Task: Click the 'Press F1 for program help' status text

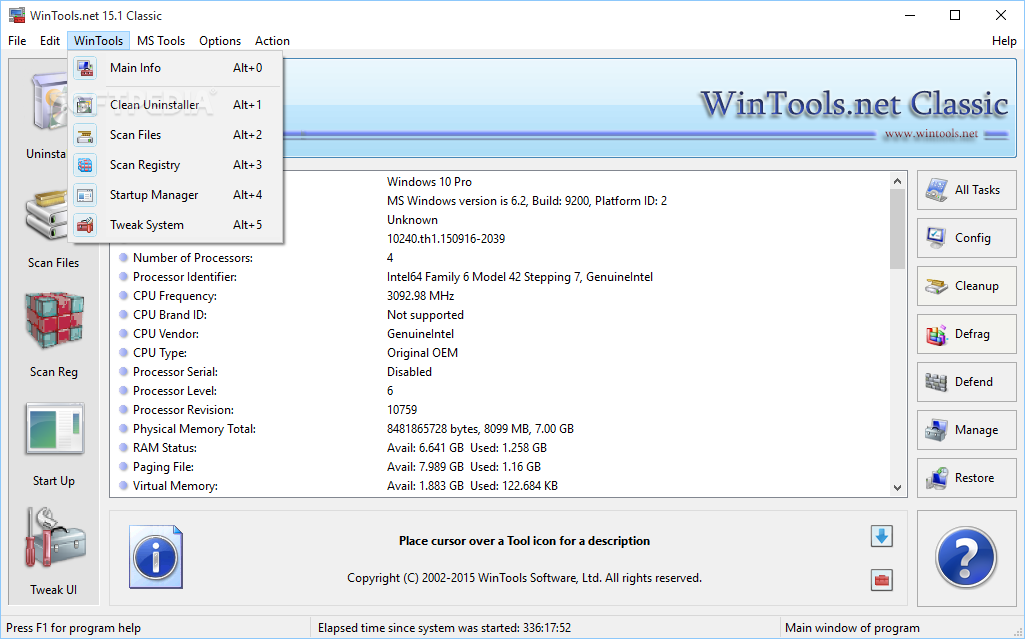Action: pyautogui.click(x=73, y=628)
